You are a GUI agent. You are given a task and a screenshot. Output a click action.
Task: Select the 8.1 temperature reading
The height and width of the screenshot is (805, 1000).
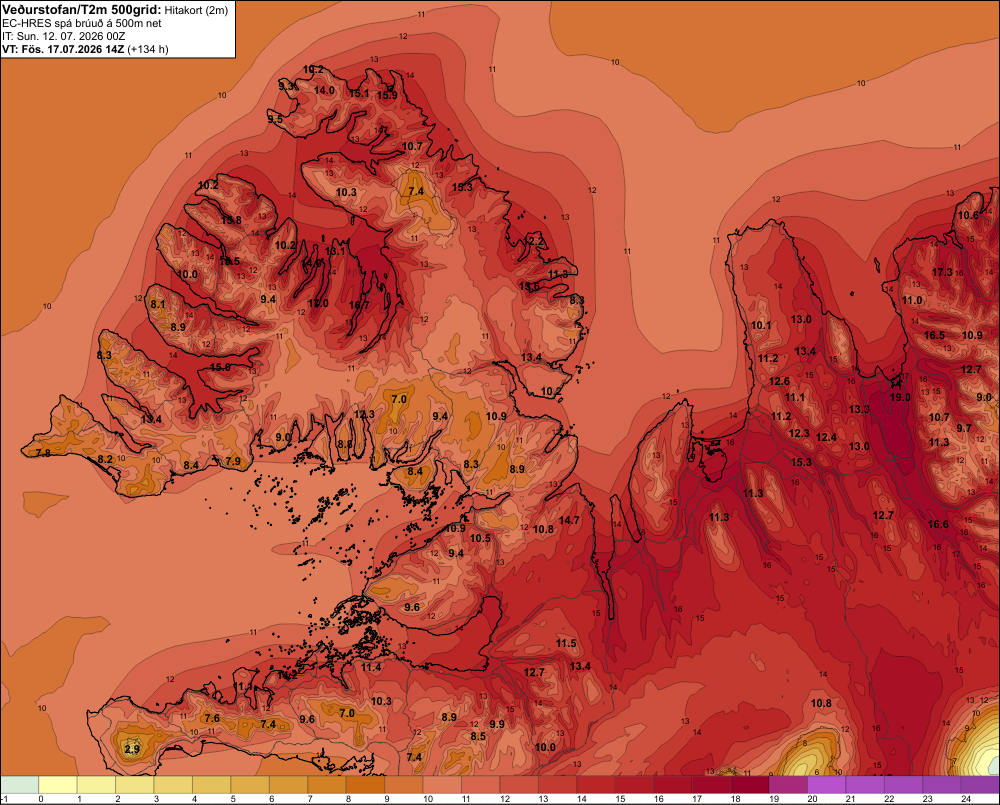point(158,305)
